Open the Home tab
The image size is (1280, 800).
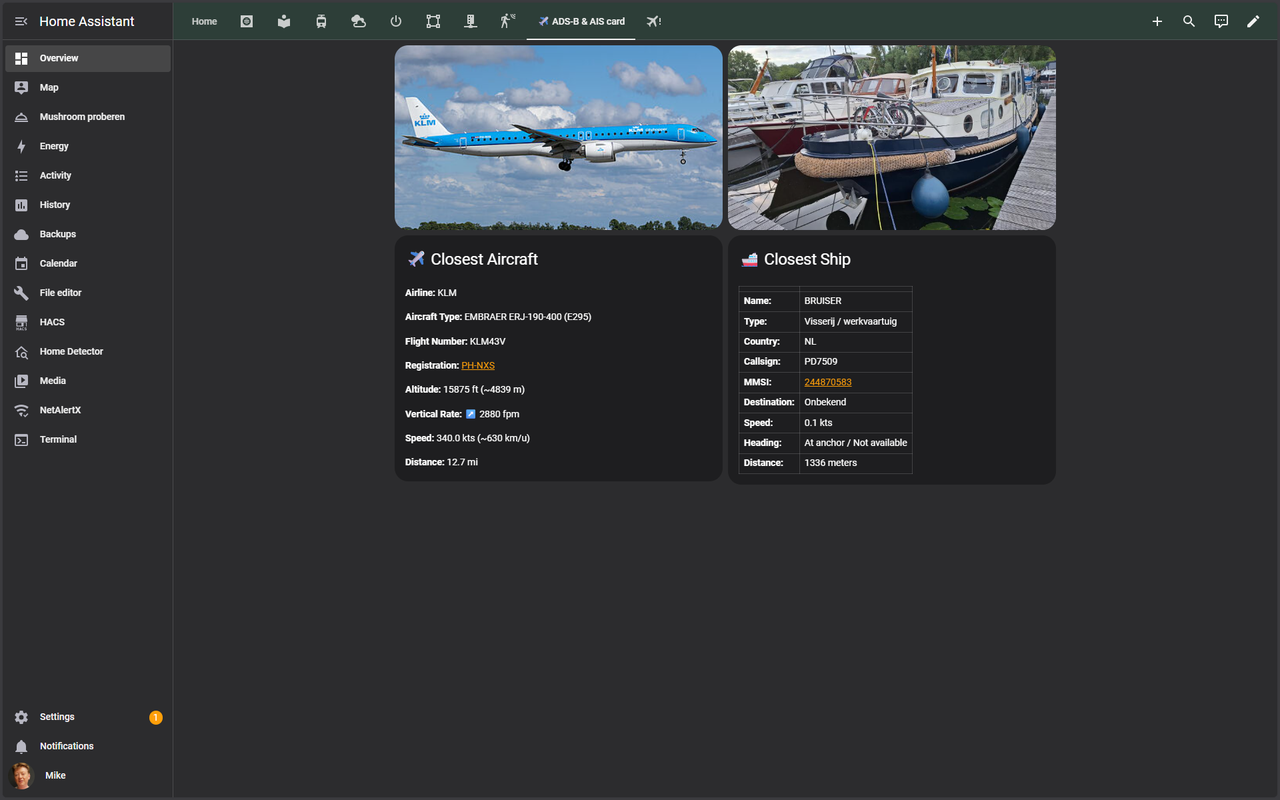point(204,21)
